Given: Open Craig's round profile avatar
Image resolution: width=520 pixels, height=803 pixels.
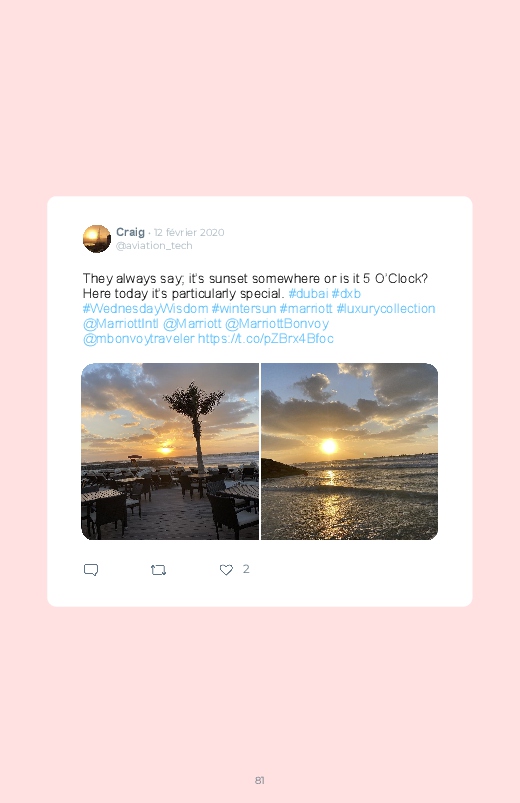Looking at the screenshot, I should coord(97,239).
